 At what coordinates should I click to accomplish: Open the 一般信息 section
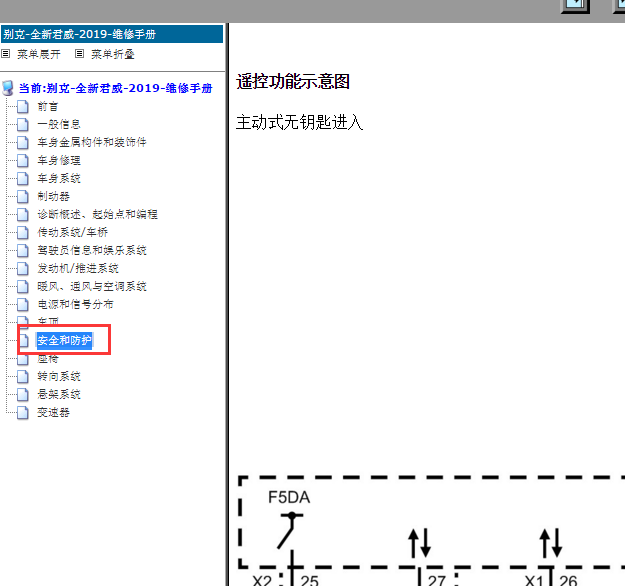[x=59, y=124]
